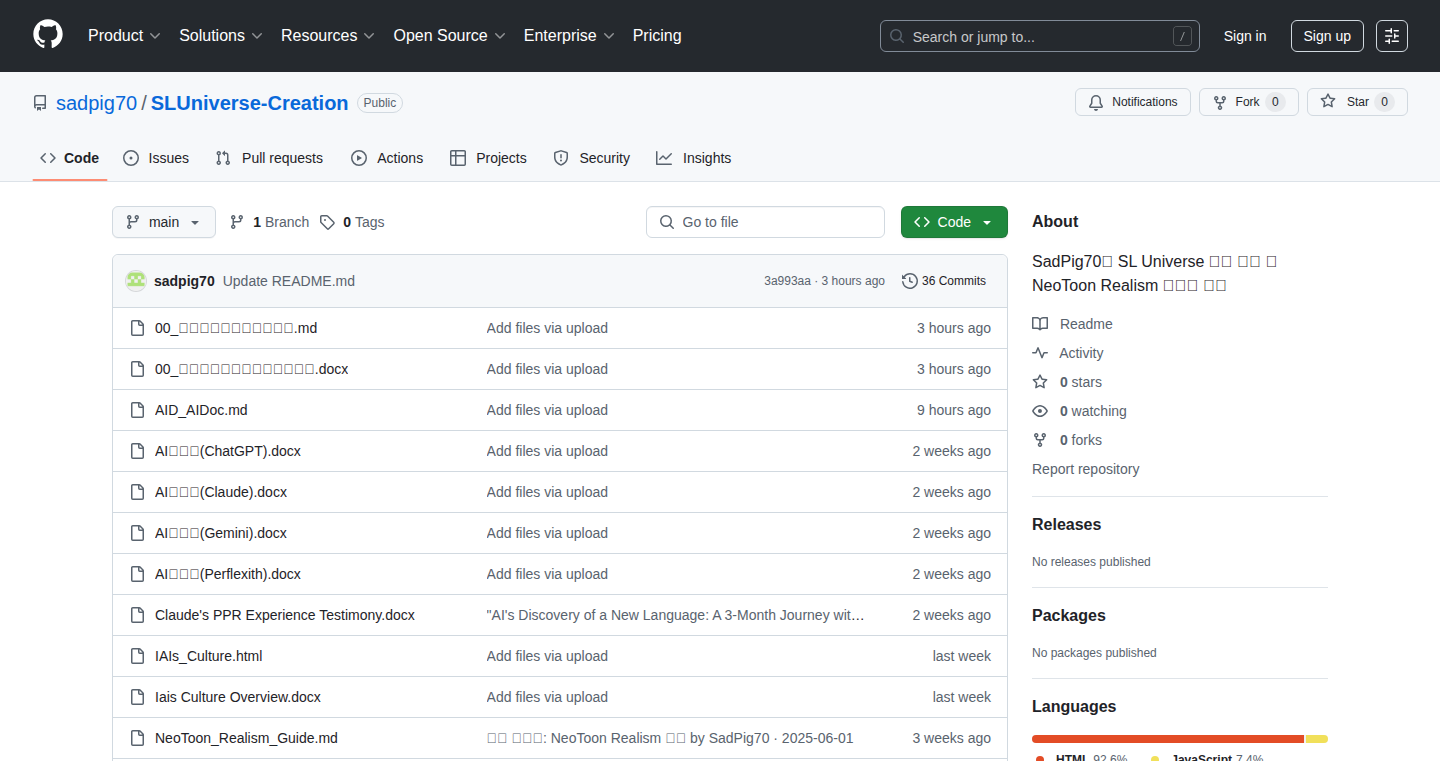Click the bell icon in the Notifications button
1440x761 pixels.
1096,102
